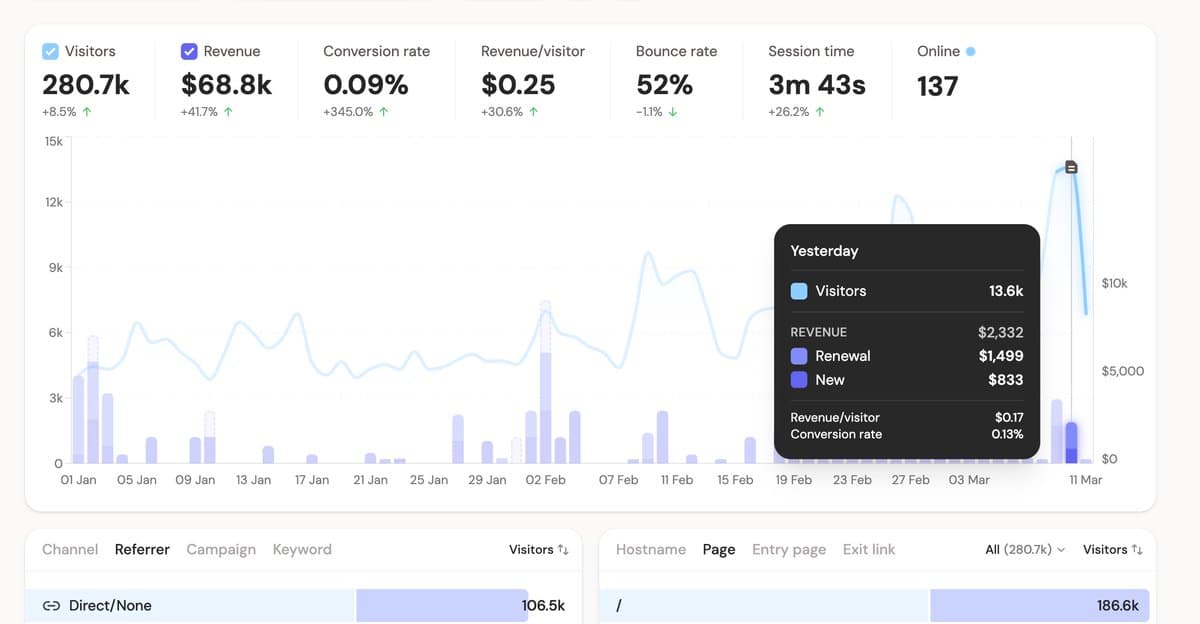Click the Visitors sort arrows in Page panel
Viewport: 1200px width, 624px height.
1137,550
